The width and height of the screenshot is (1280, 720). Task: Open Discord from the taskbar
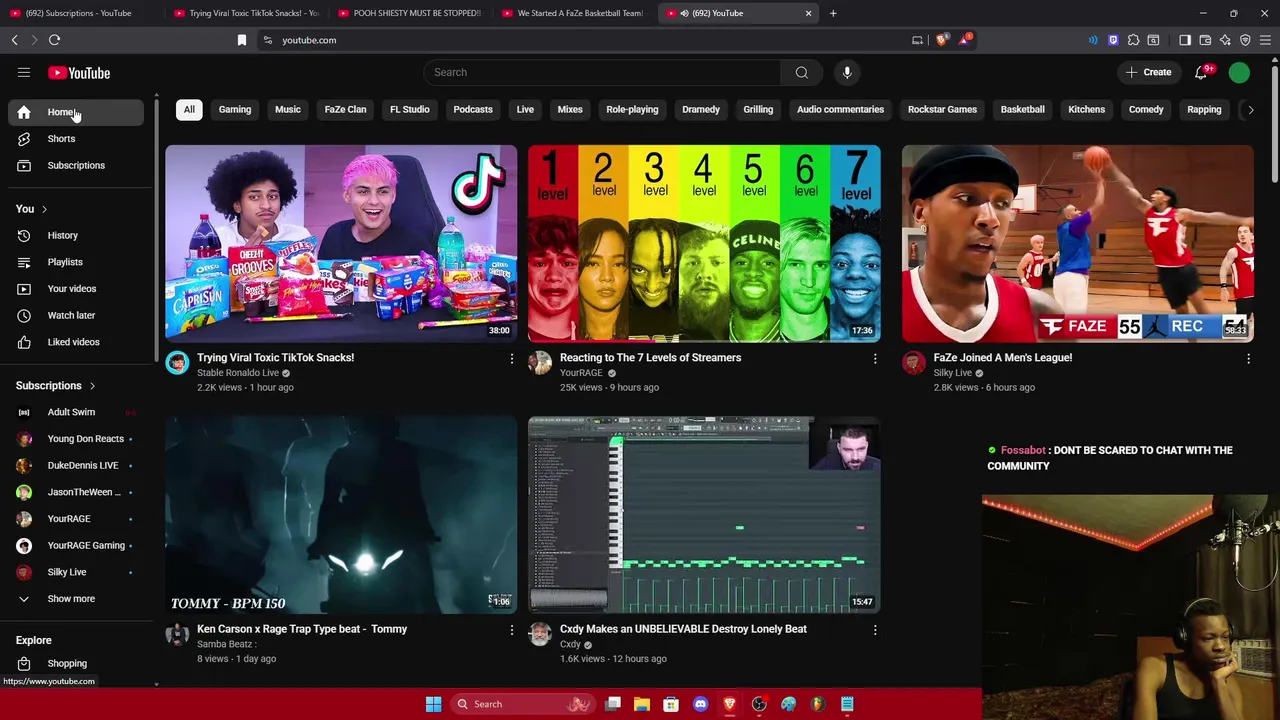[700, 704]
